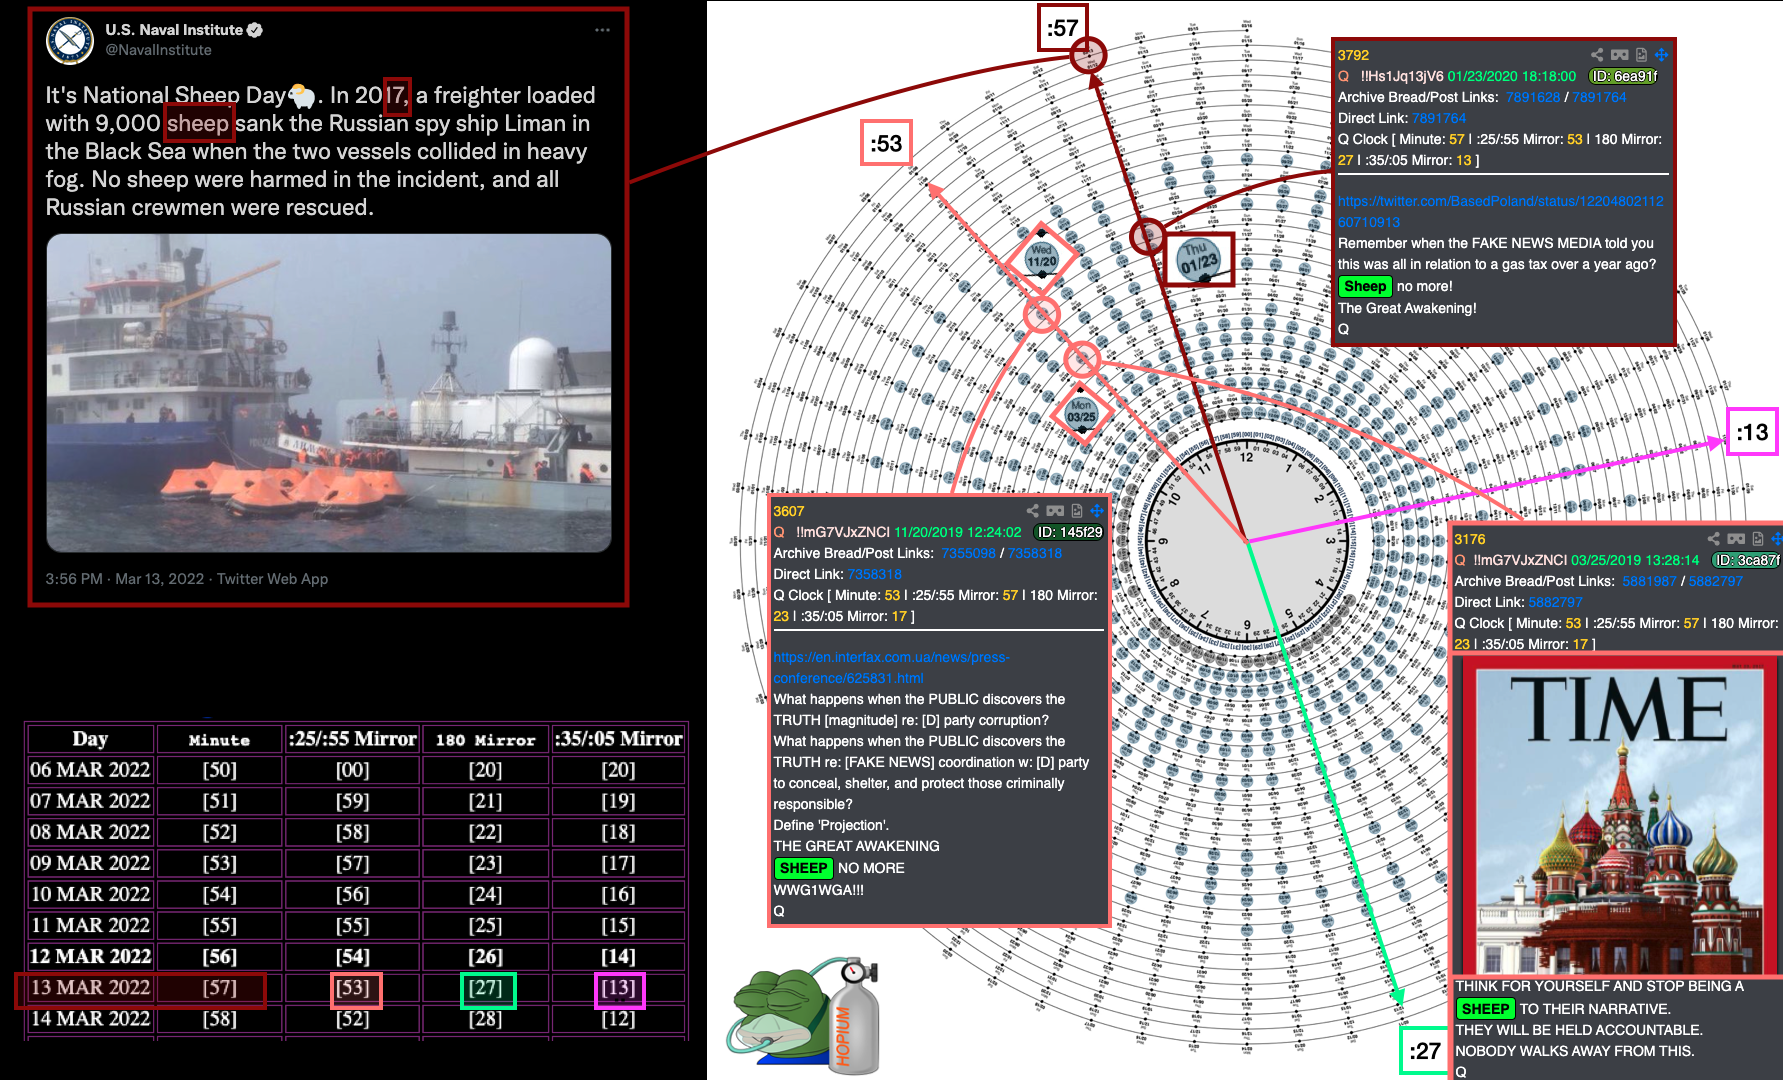Click the Day column header

(x=90, y=740)
